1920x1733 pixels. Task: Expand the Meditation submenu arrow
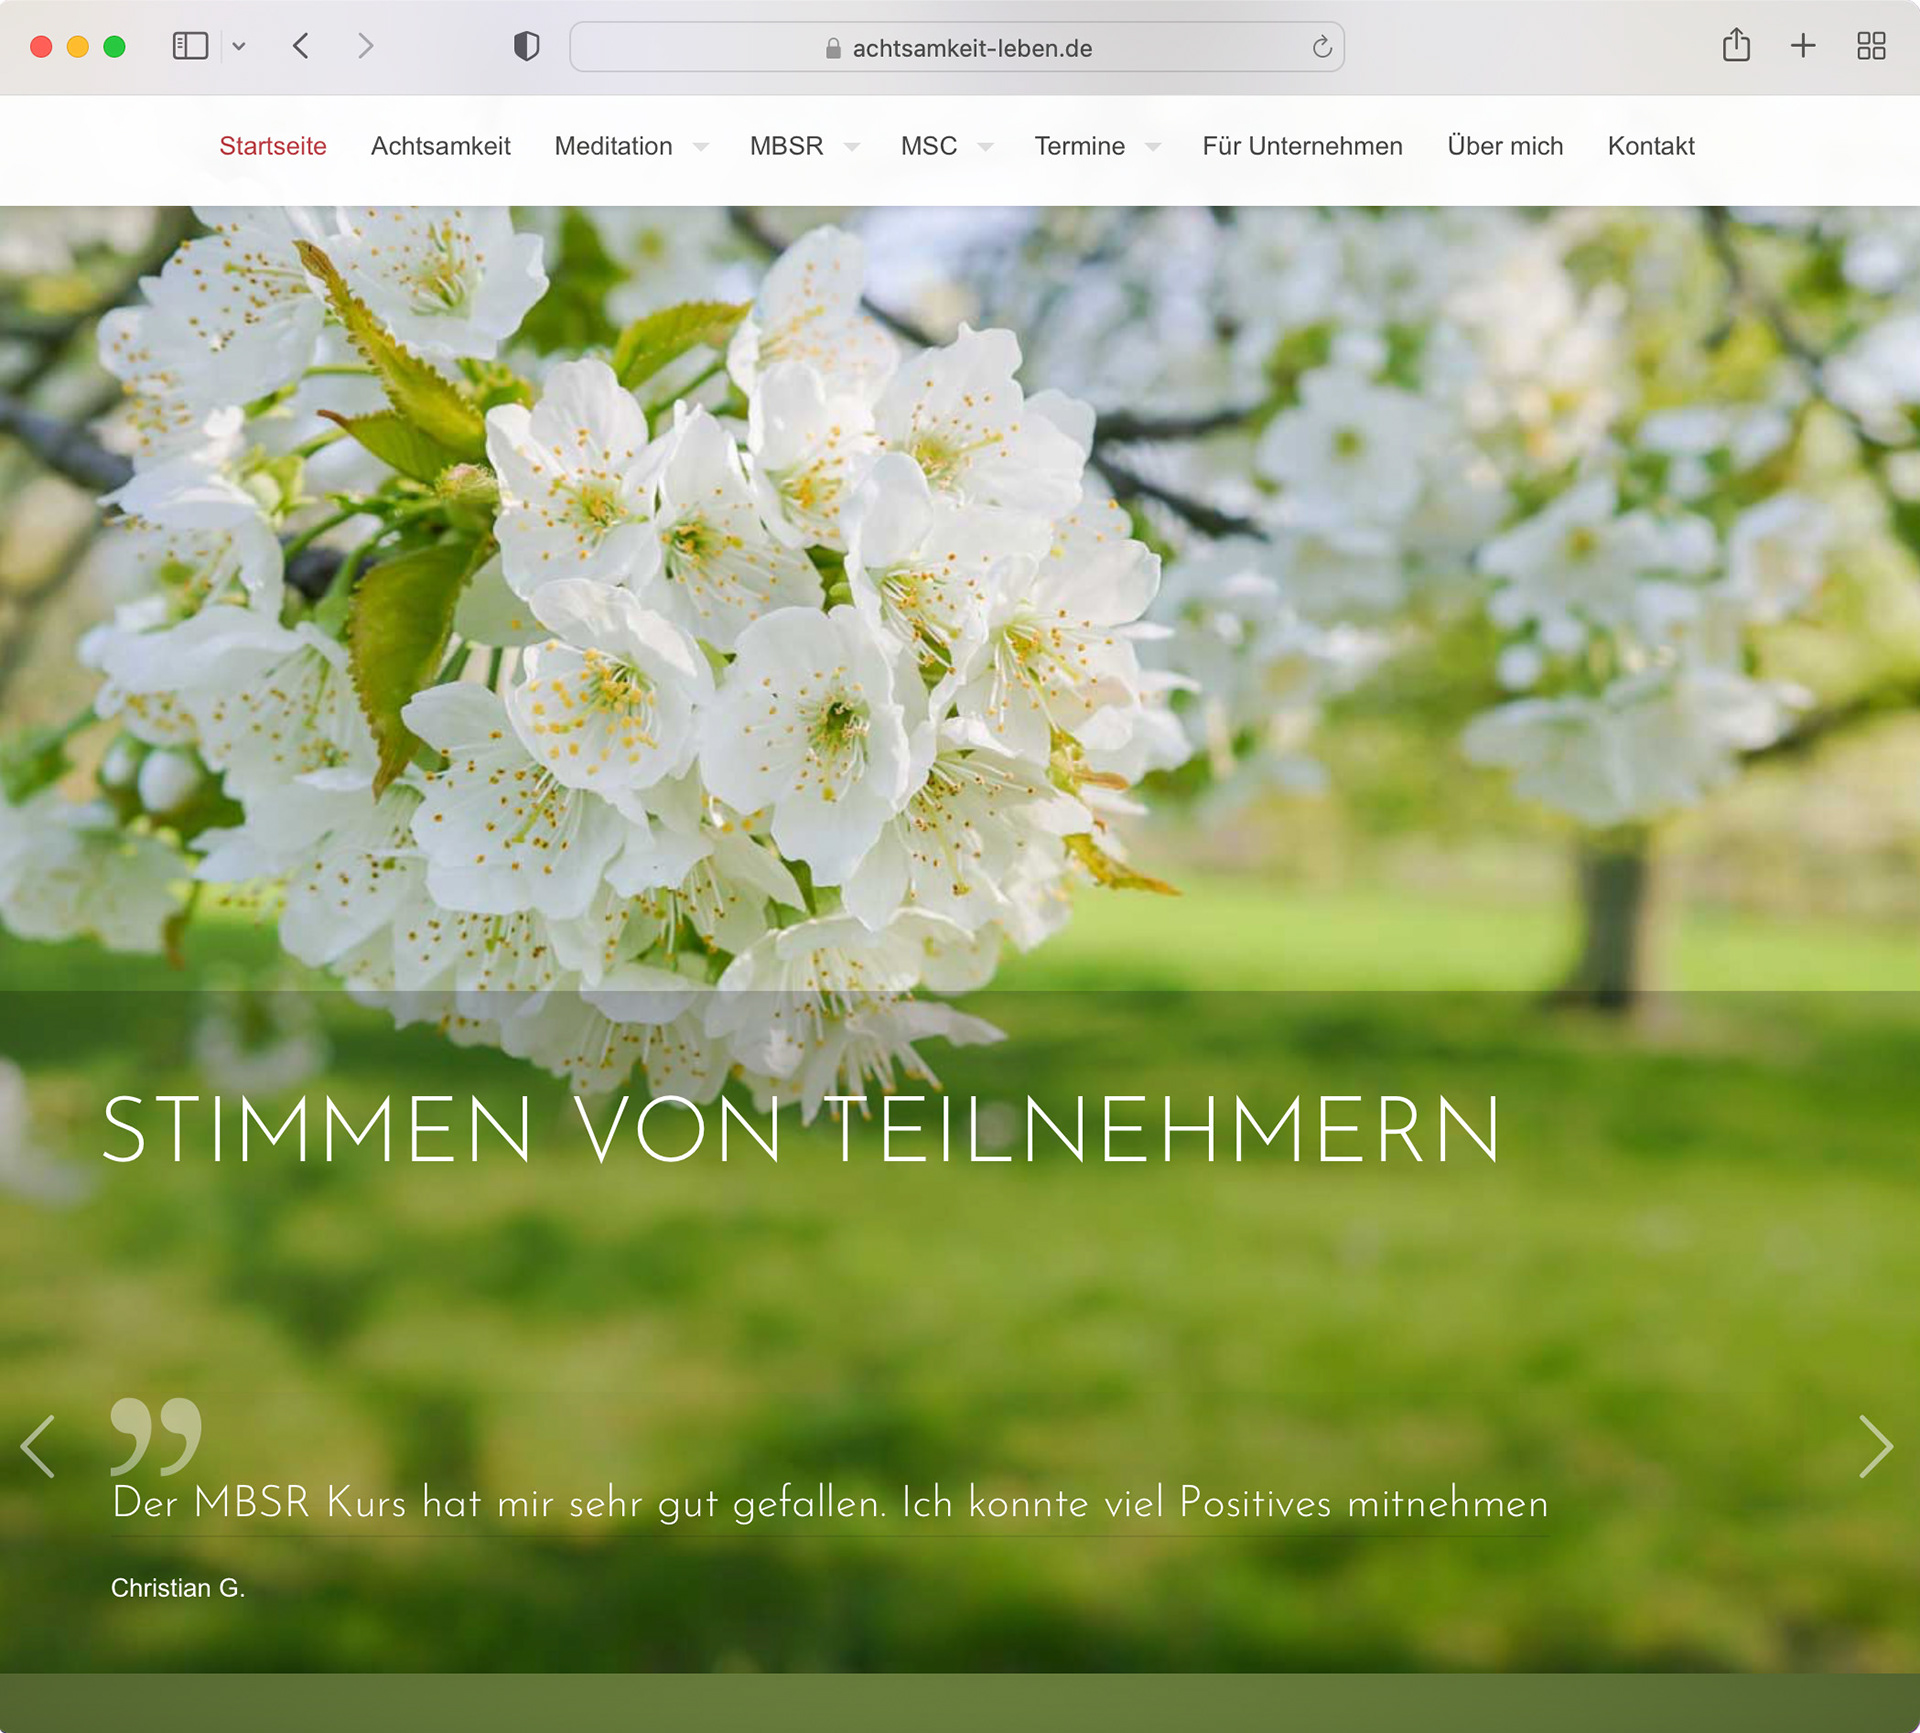click(701, 147)
